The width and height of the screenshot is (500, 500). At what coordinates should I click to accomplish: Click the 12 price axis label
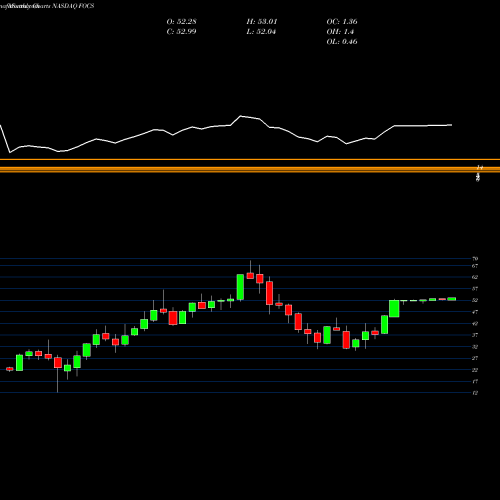click(x=475, y=393)
